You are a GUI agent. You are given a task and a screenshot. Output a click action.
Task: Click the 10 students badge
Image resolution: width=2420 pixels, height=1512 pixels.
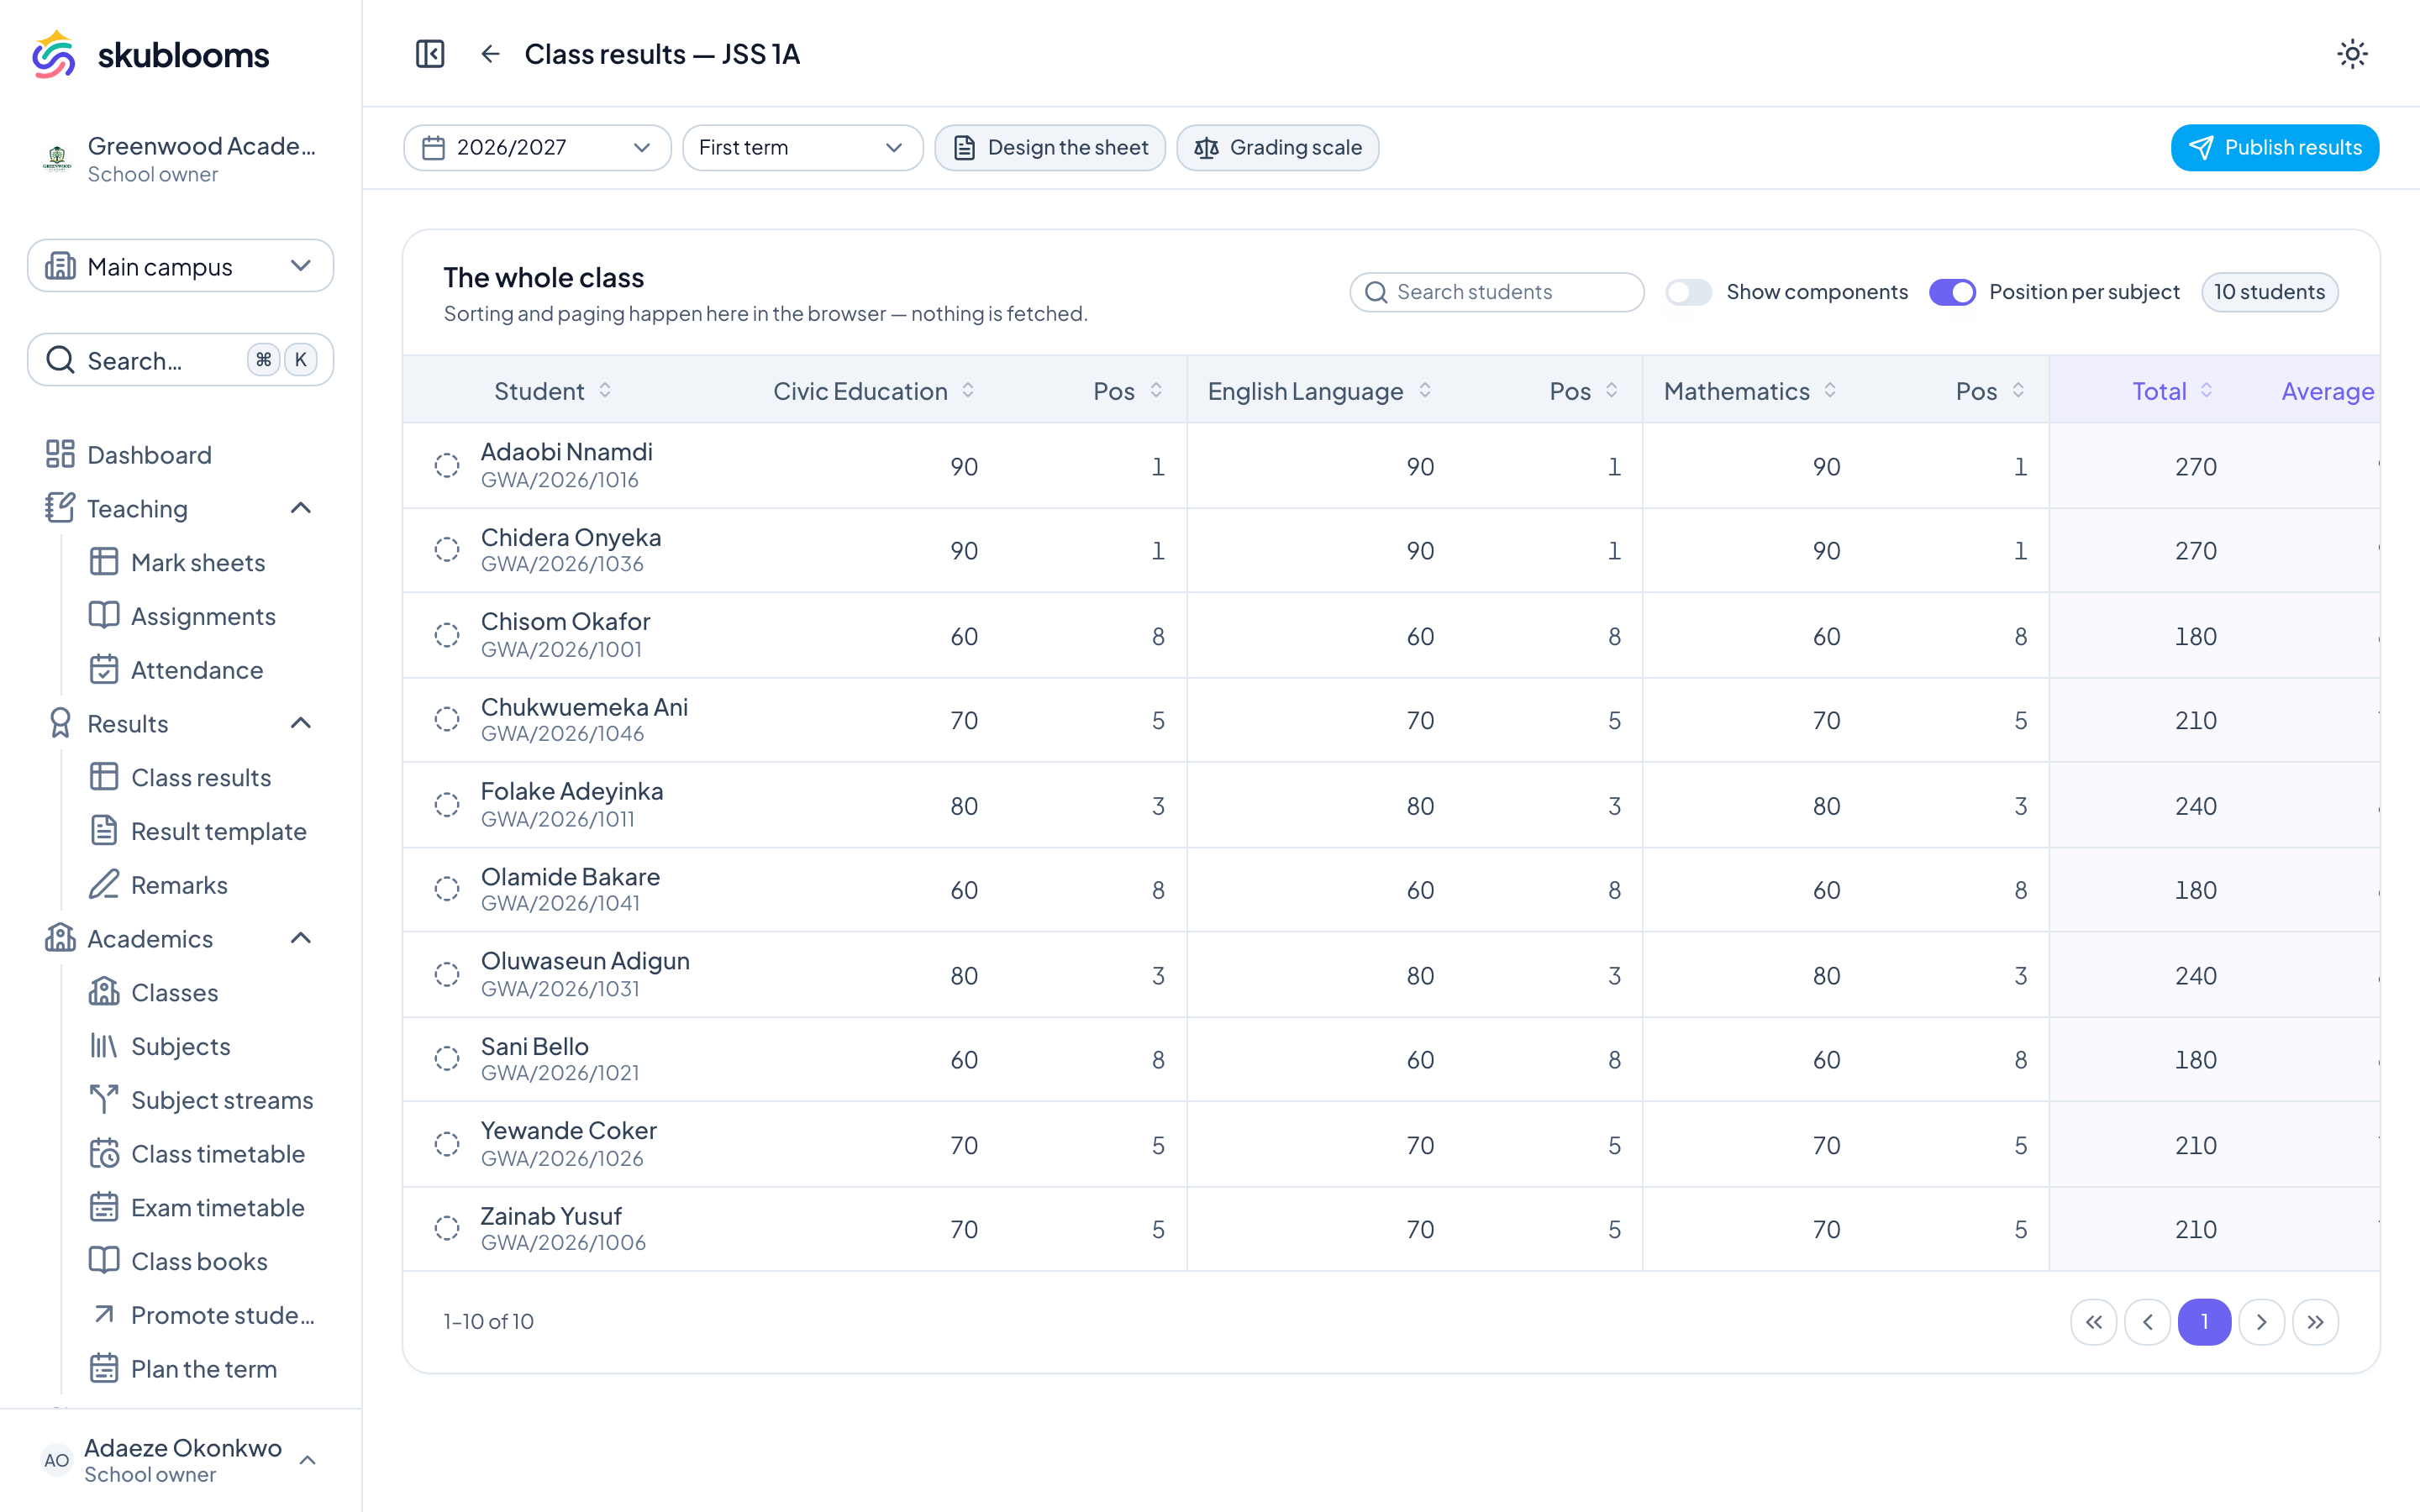2269,292
